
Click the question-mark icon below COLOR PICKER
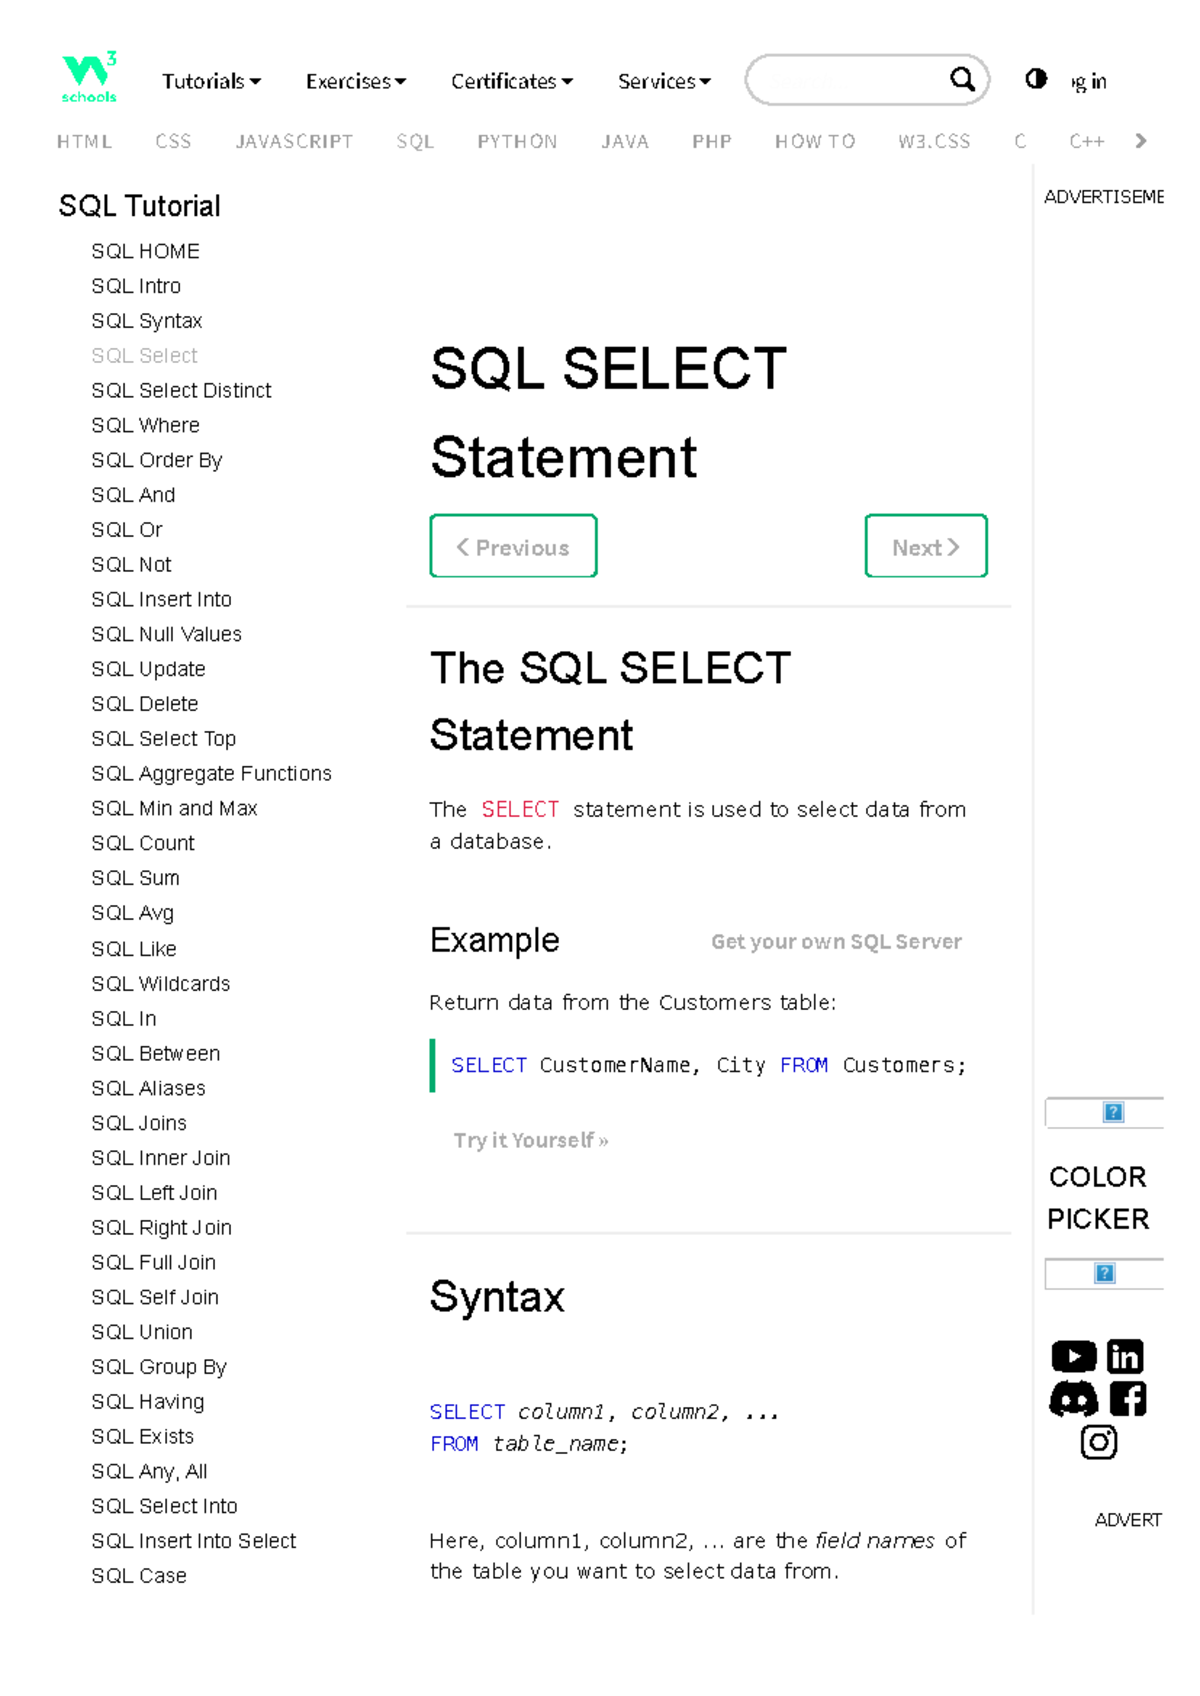pyautogui.click(x=1103, y=1273)
